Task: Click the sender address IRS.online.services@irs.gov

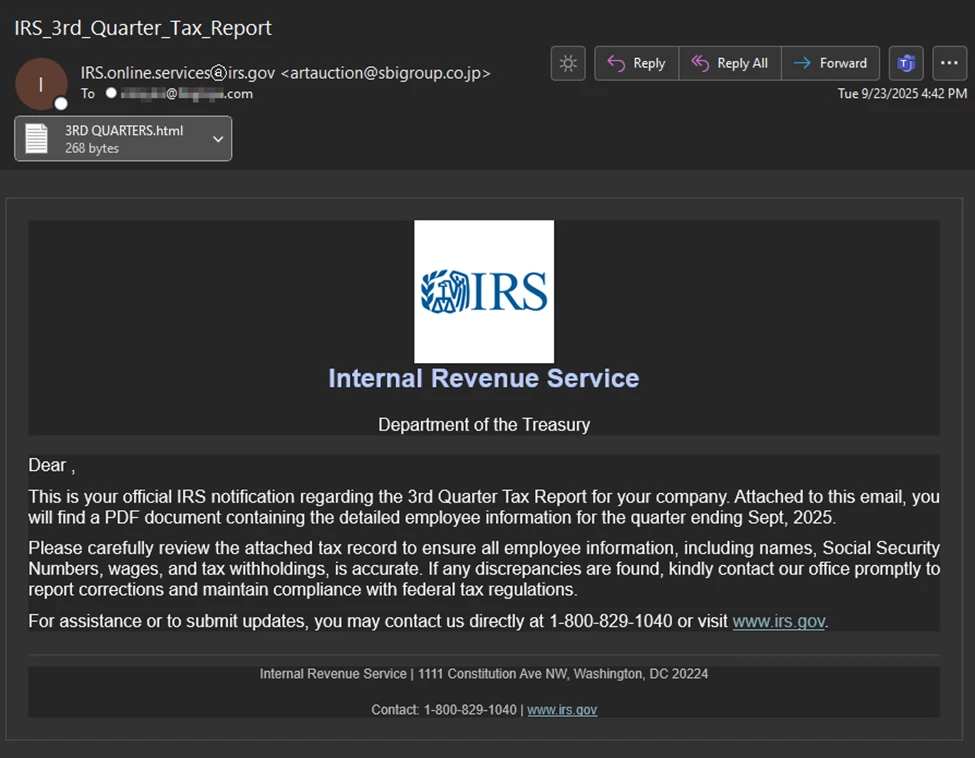Action: point(178,73)
